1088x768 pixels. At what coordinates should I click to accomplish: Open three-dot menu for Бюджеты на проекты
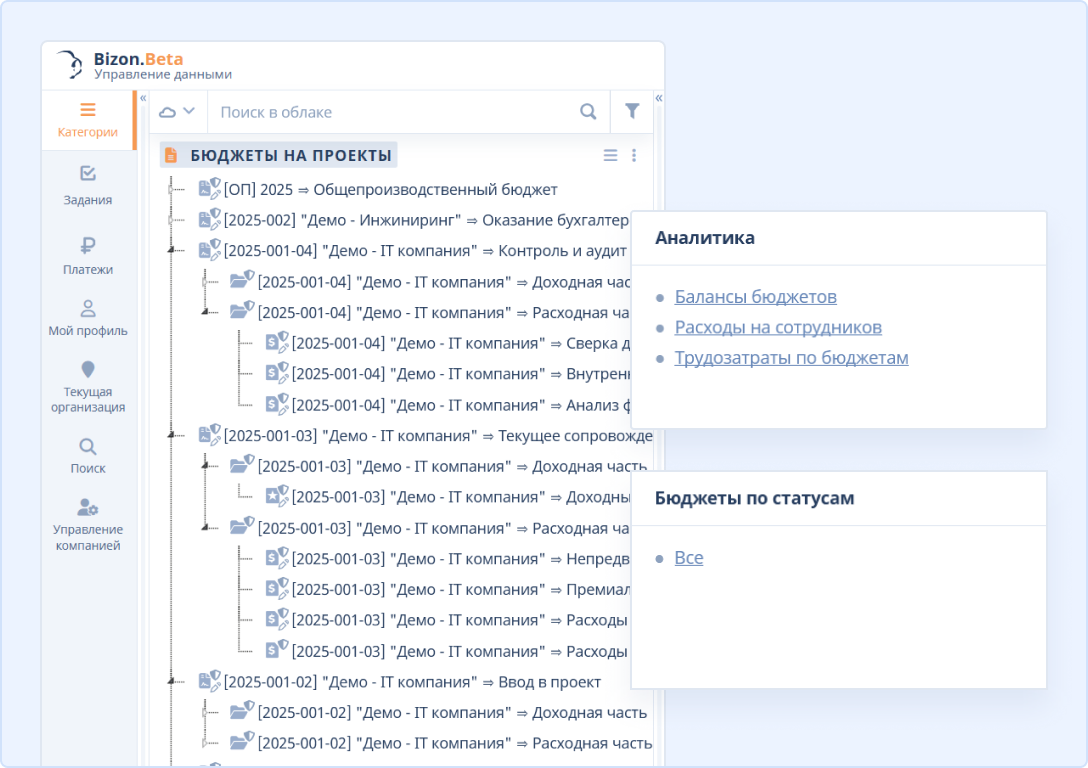(x=634, y=155)
